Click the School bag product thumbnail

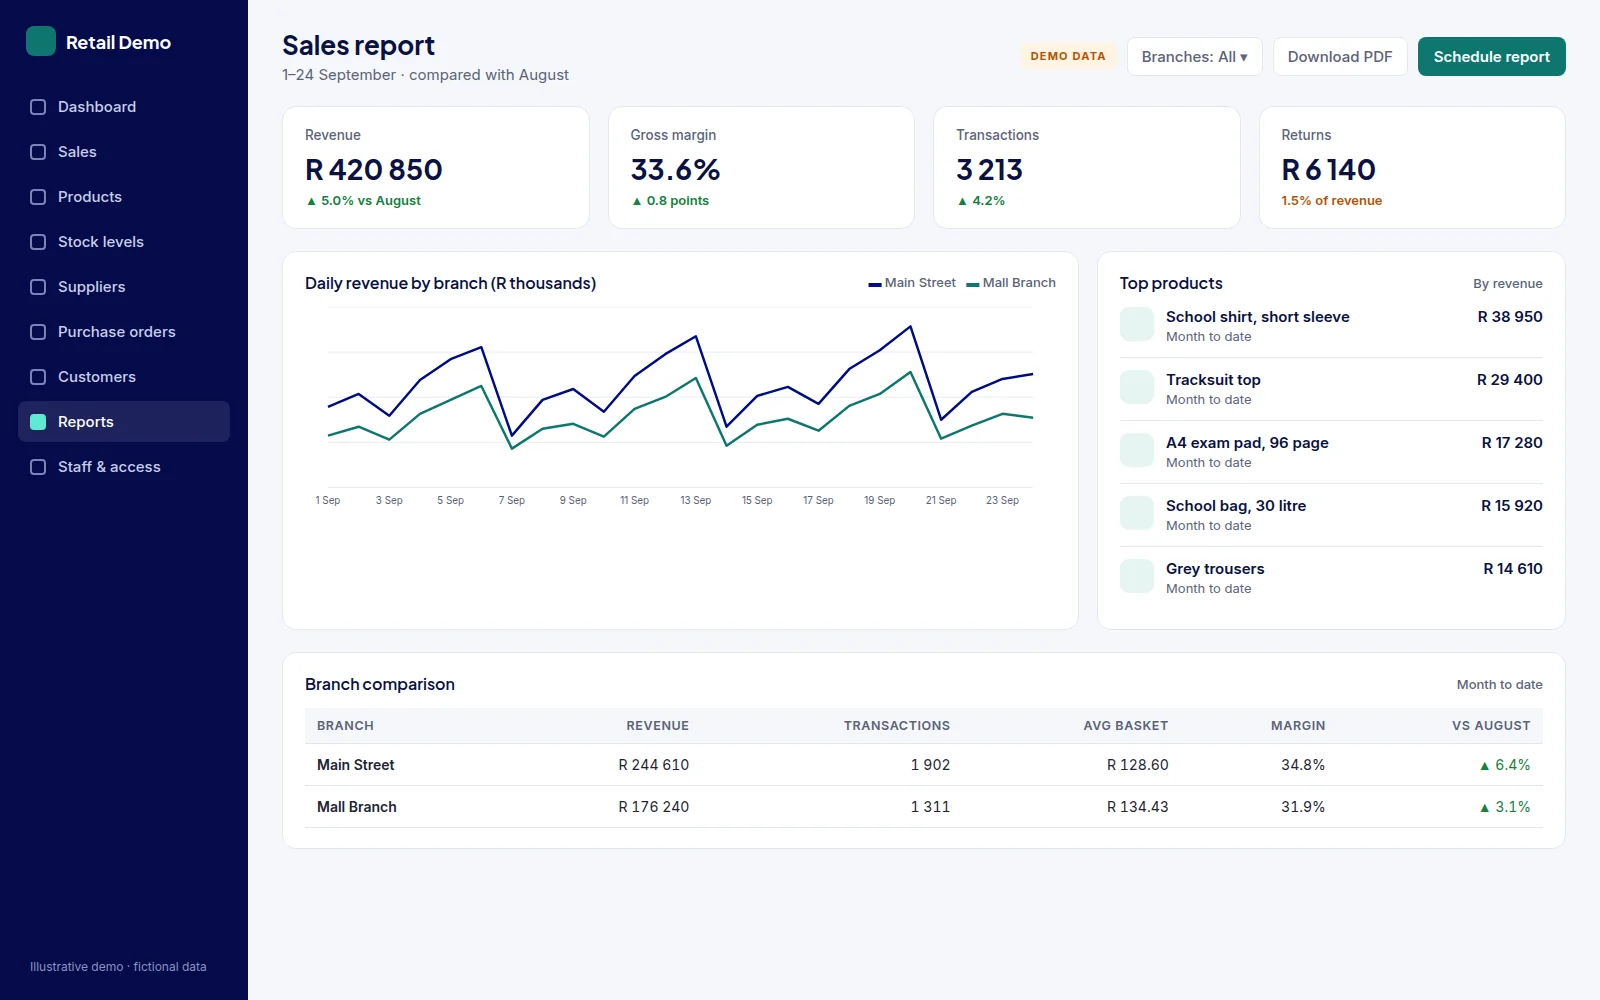(1137, 514)
